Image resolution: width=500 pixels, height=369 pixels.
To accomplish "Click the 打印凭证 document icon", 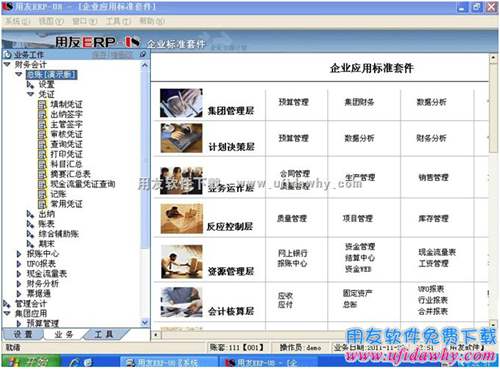I will click(x=42, y=154).
